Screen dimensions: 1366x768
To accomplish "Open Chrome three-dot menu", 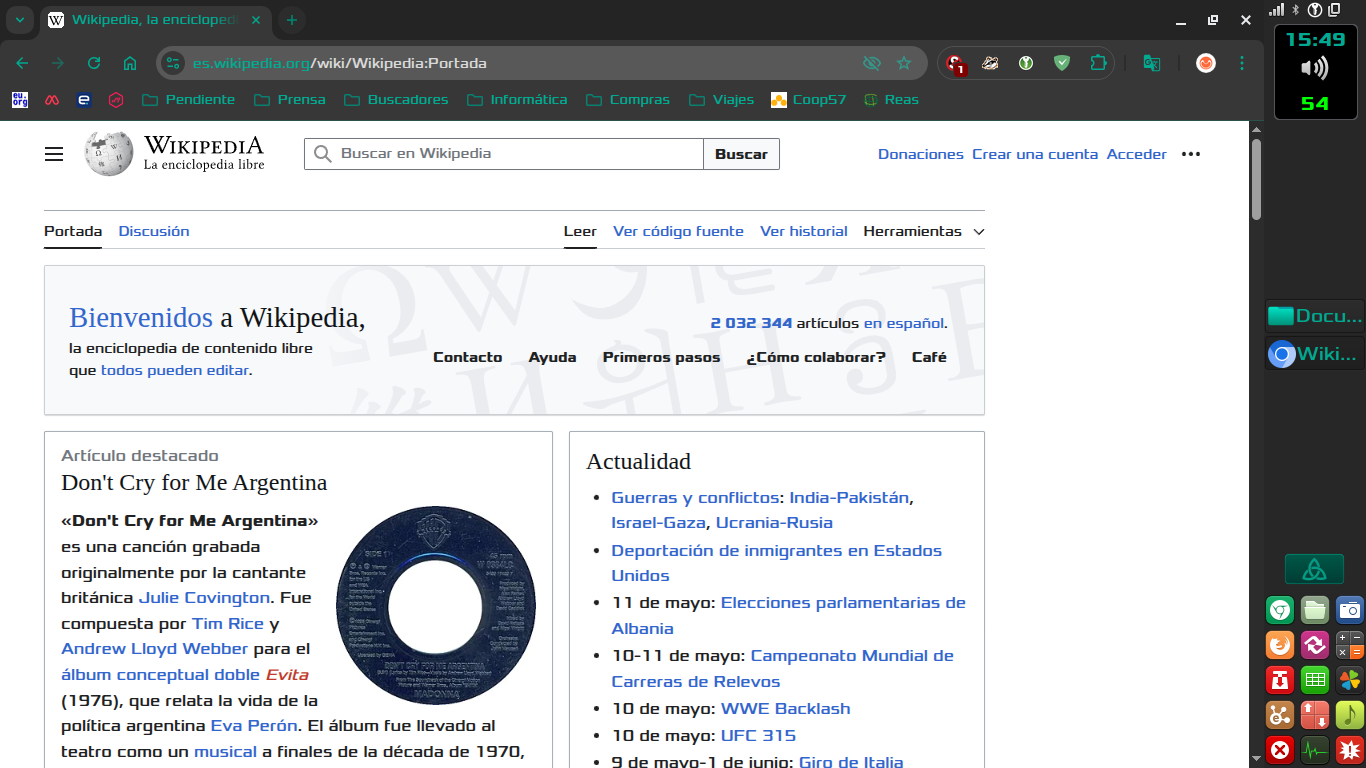I will 1242,63.
